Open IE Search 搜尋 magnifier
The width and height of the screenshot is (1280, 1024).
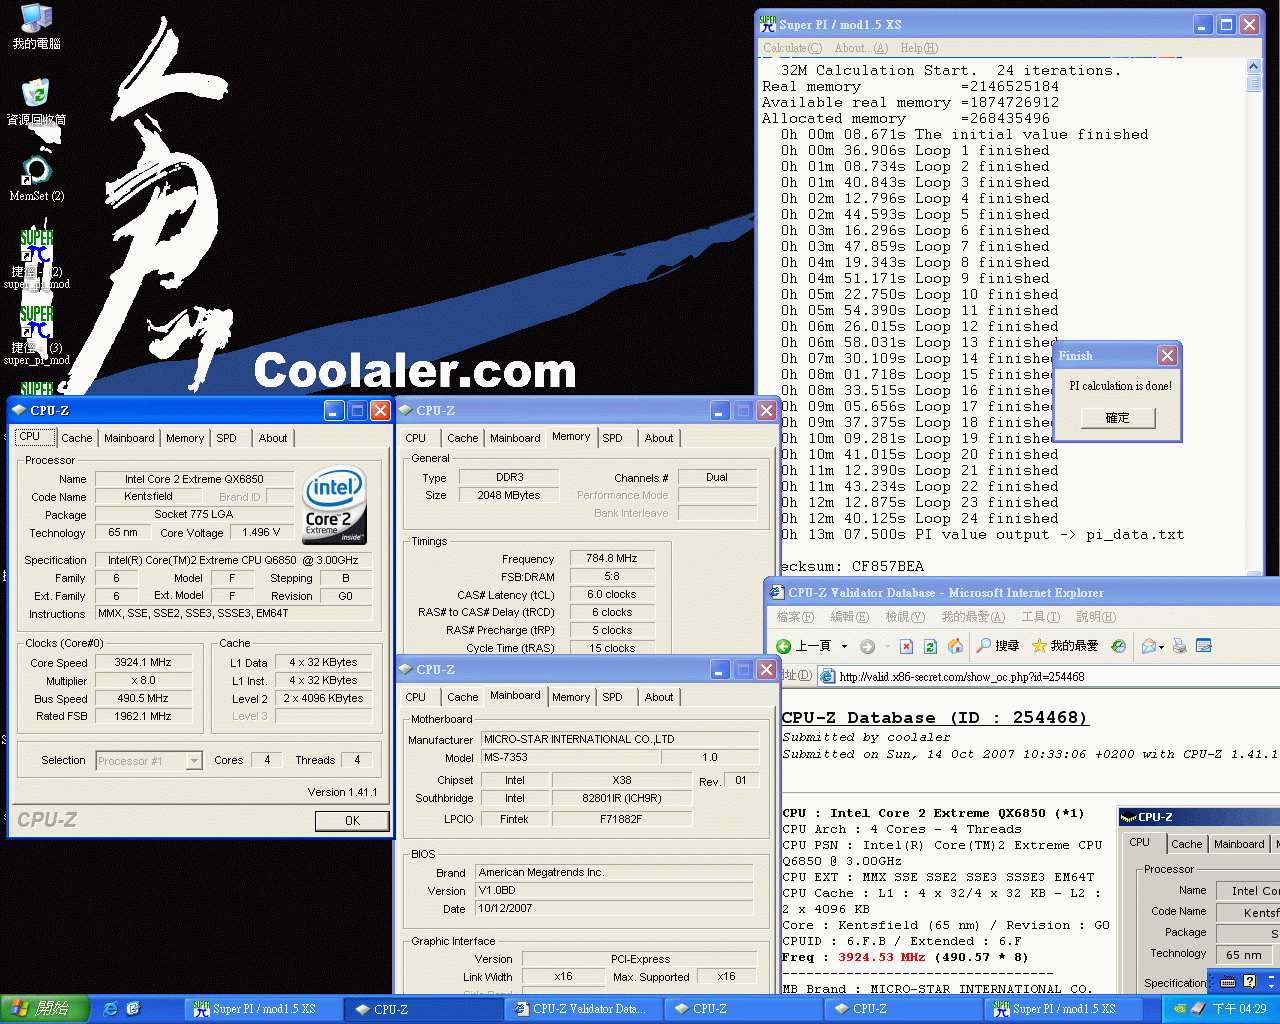997,646
